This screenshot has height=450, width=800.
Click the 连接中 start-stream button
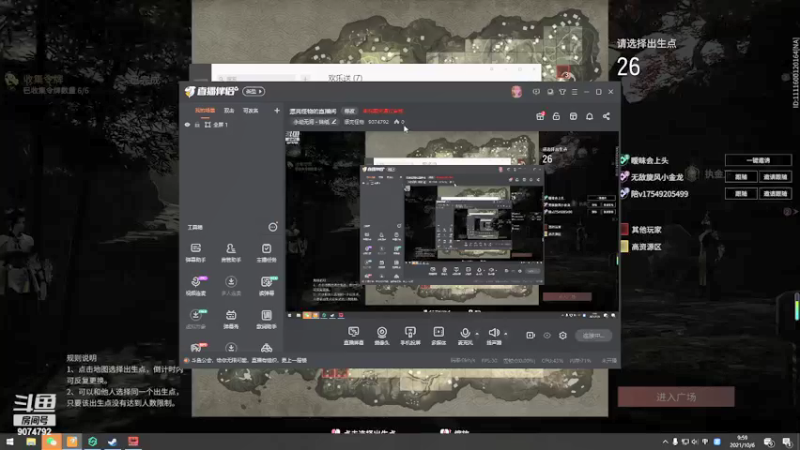coord(593,335)
